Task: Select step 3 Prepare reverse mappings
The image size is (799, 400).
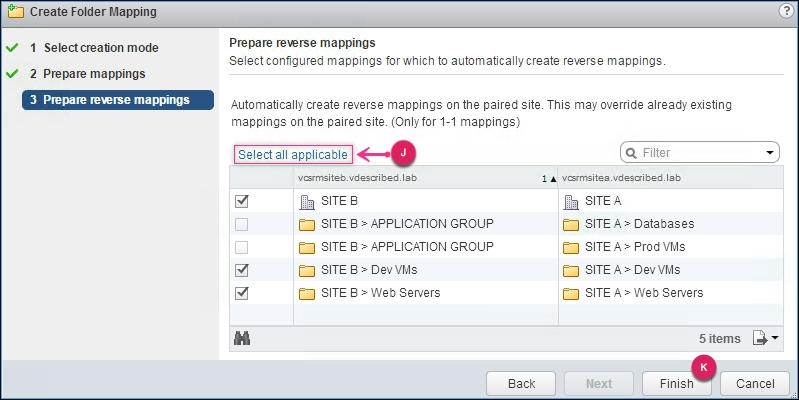Action: pos(118,100)
